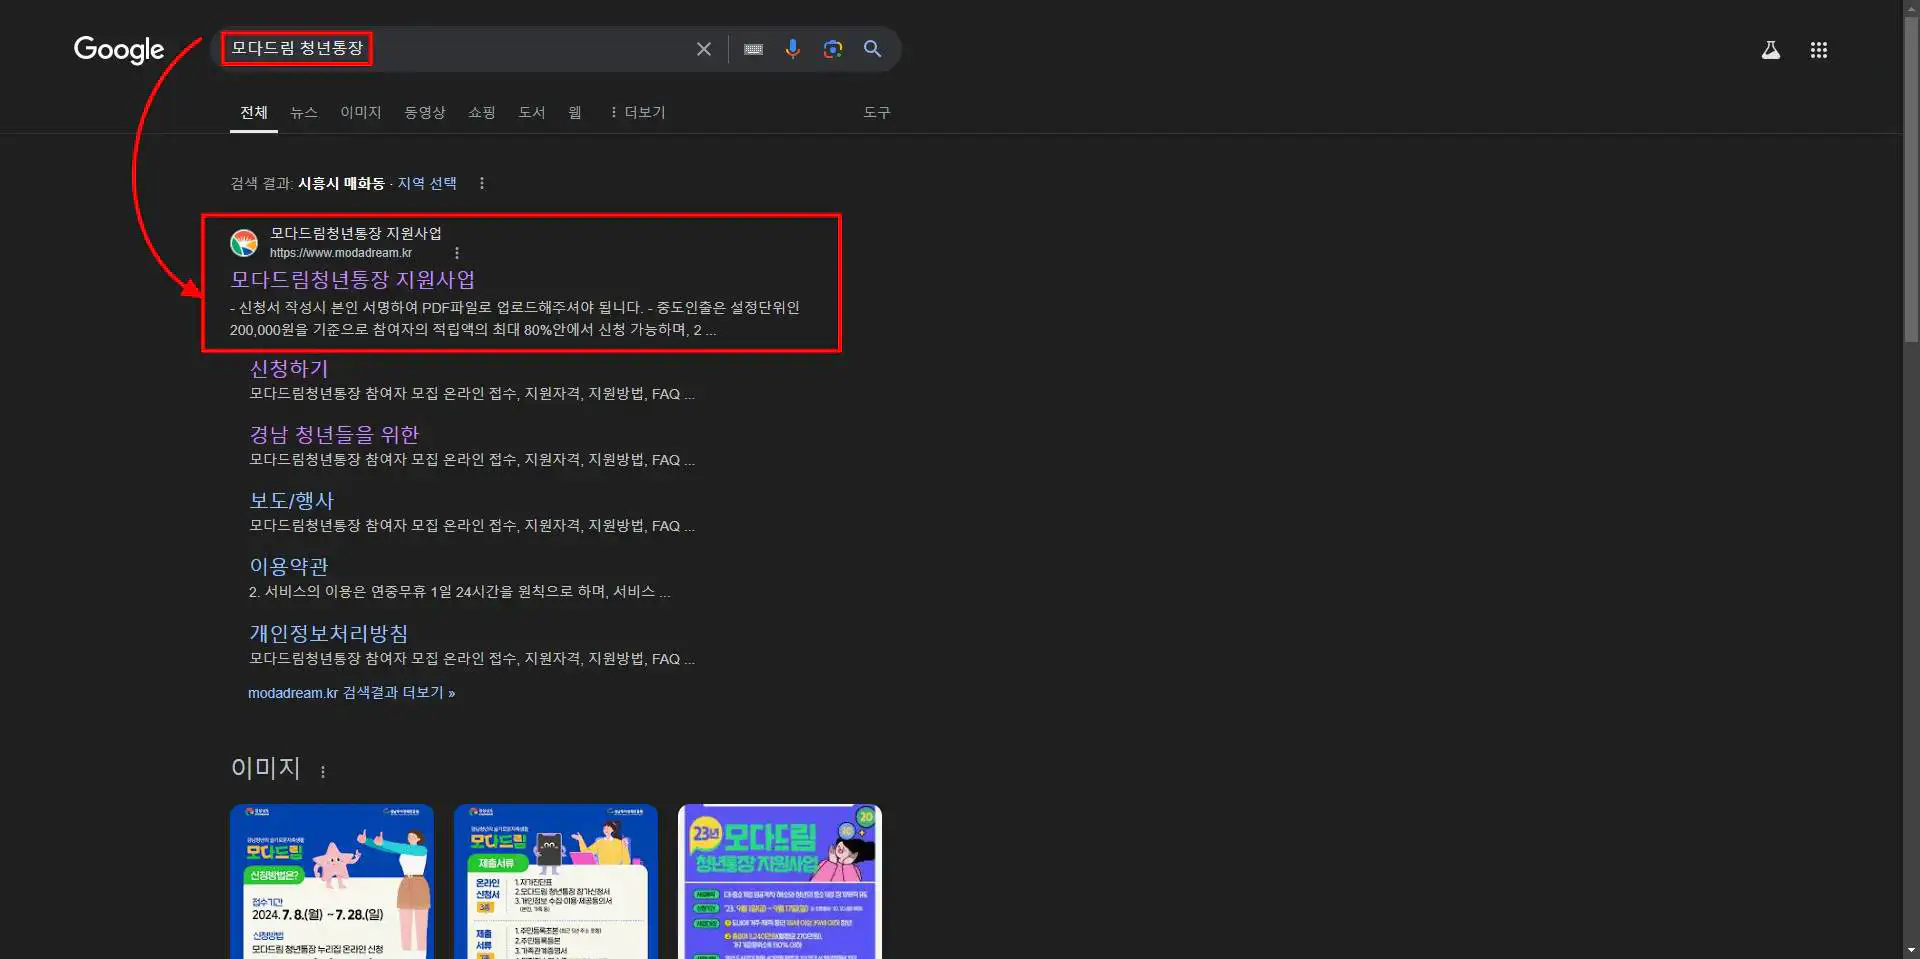1920x959 pixels.
Task: Select the 전체 tab
Action: tap(254, 112)
